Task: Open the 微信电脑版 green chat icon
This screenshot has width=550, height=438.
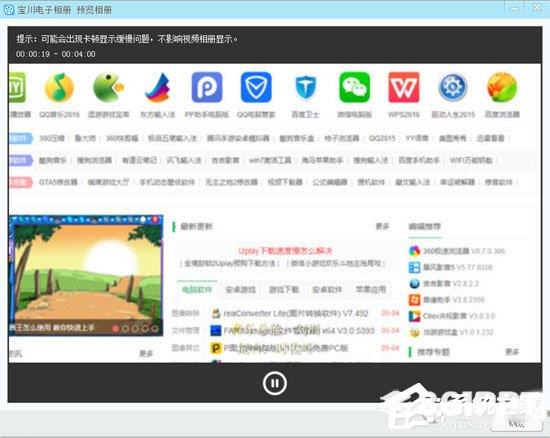Action: coord(354,87)
